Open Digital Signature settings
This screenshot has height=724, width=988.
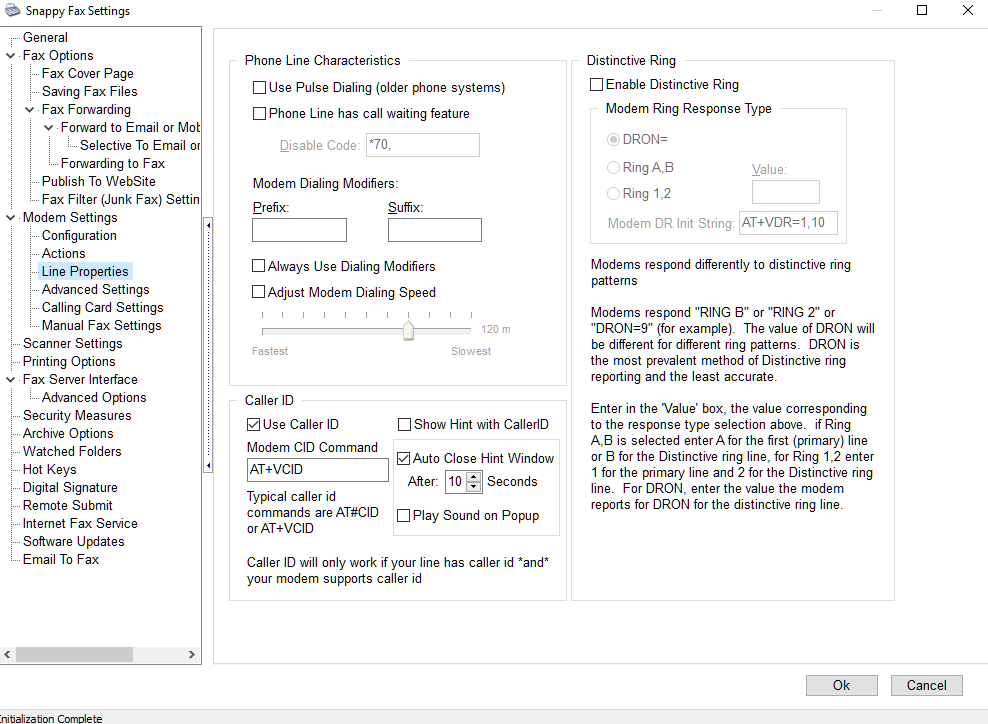click(70, 488)
